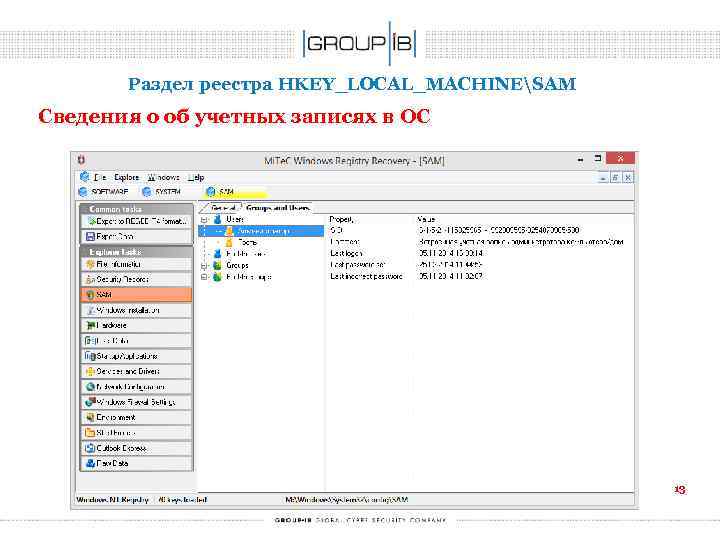Open Security Records in Explorer tasks

pos(136,279)
